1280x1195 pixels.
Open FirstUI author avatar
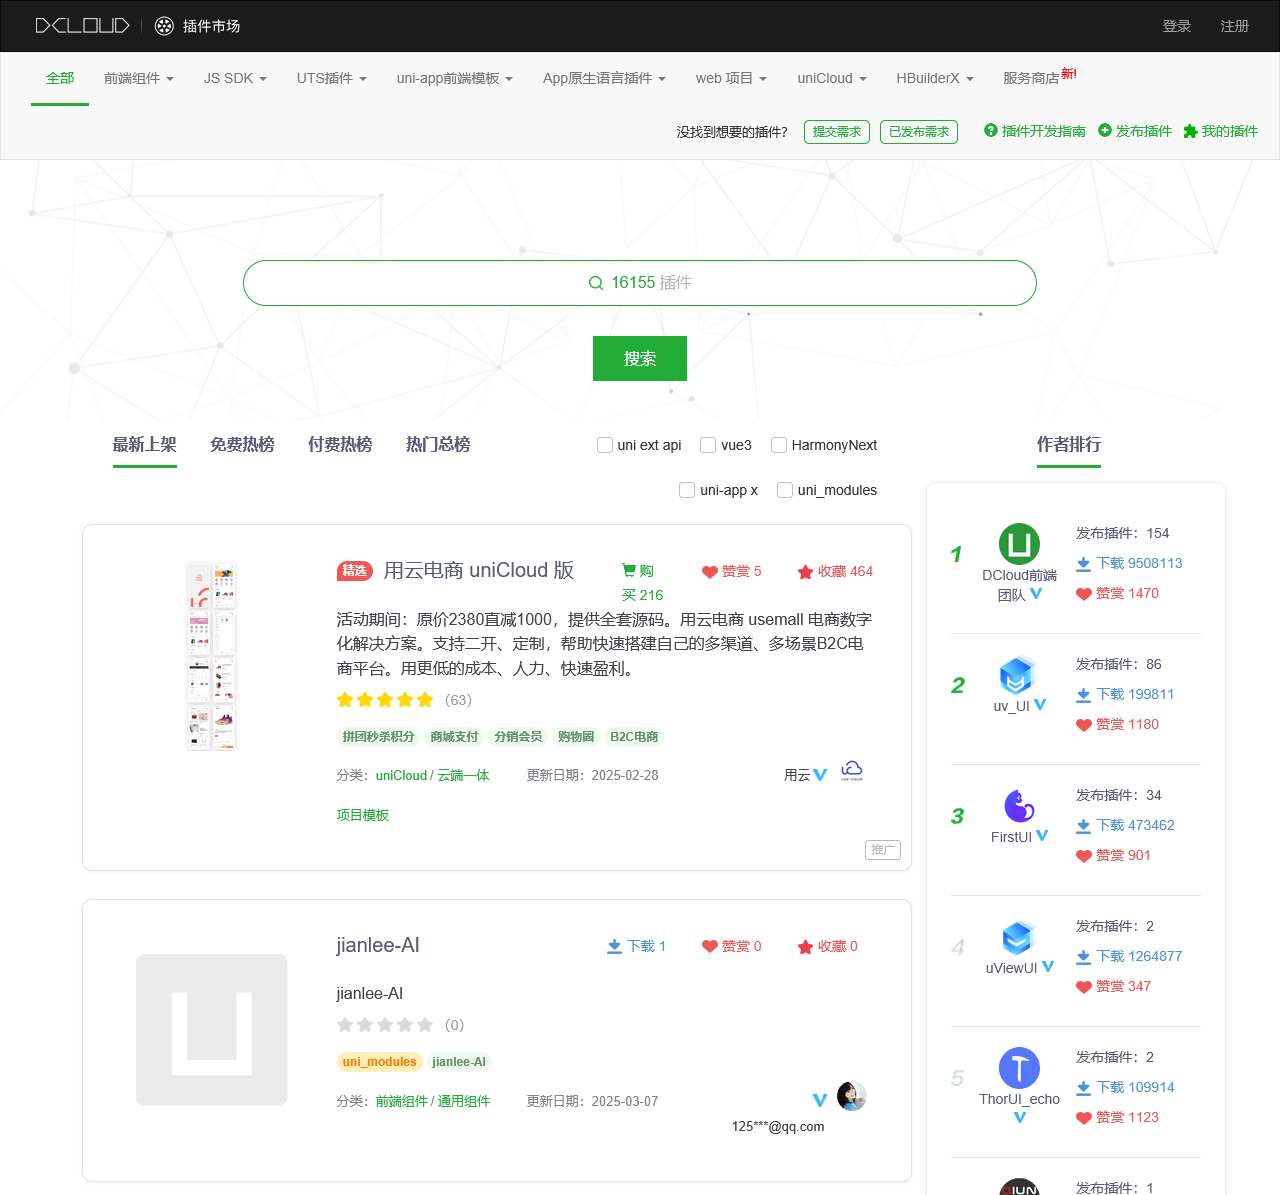click(1019, 806)
